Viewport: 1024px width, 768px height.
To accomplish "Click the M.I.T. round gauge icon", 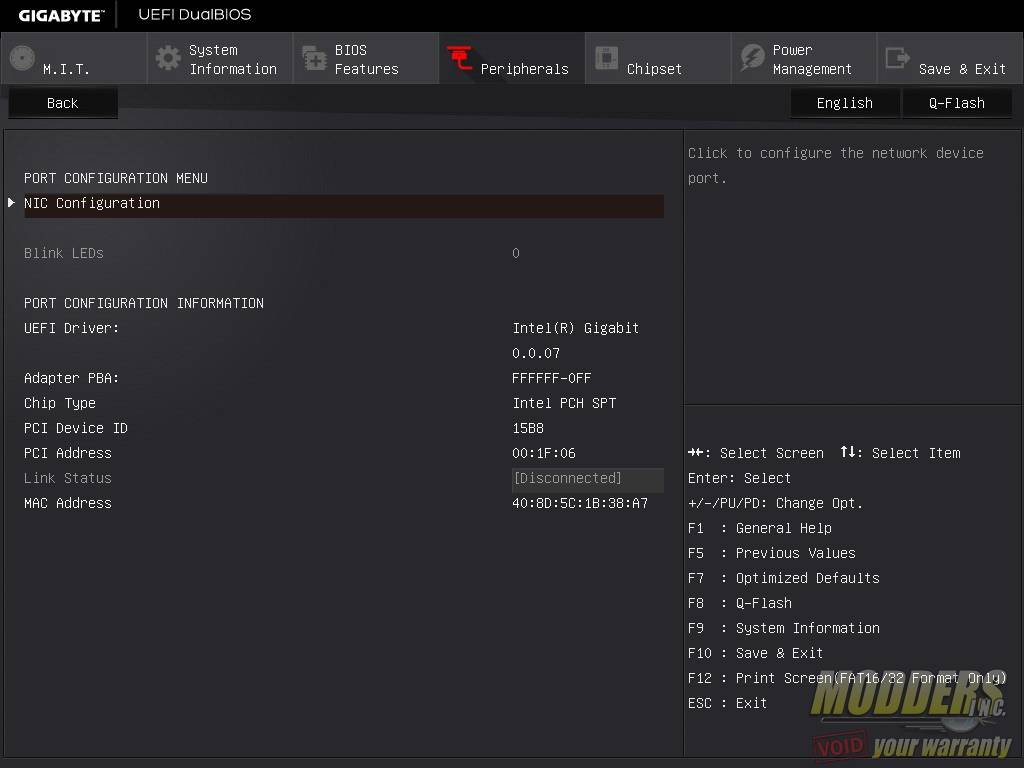I will point(22,59).
